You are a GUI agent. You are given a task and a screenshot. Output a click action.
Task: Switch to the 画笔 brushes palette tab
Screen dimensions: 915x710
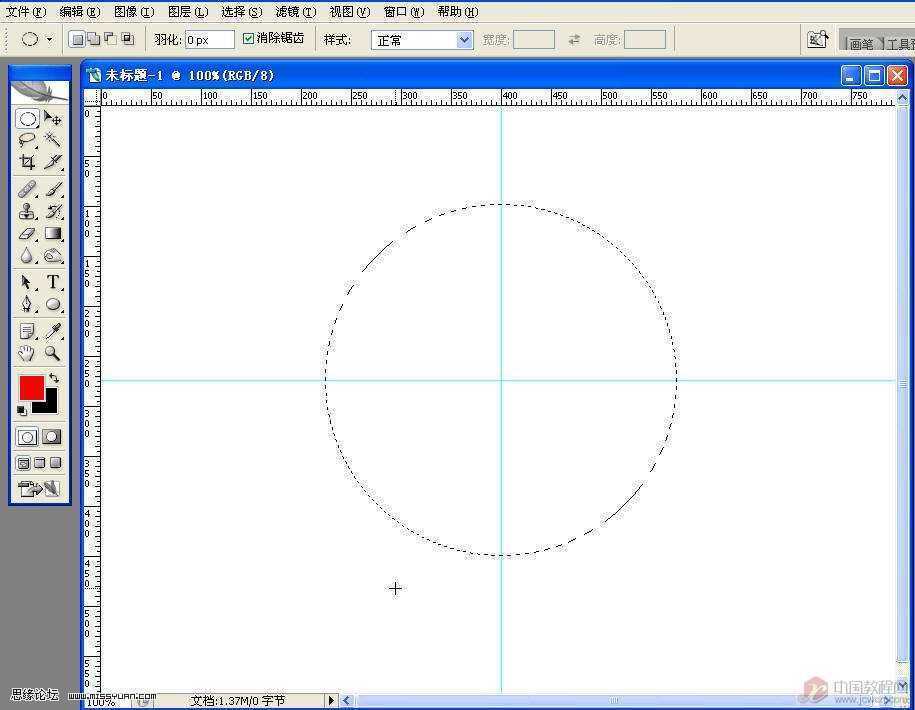pos(860,43)
